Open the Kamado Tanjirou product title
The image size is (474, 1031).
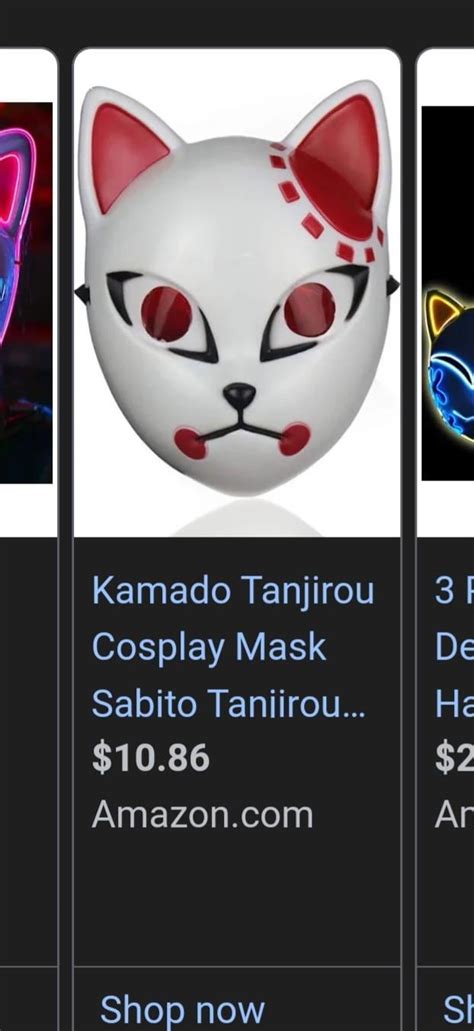tap(233, 591)
